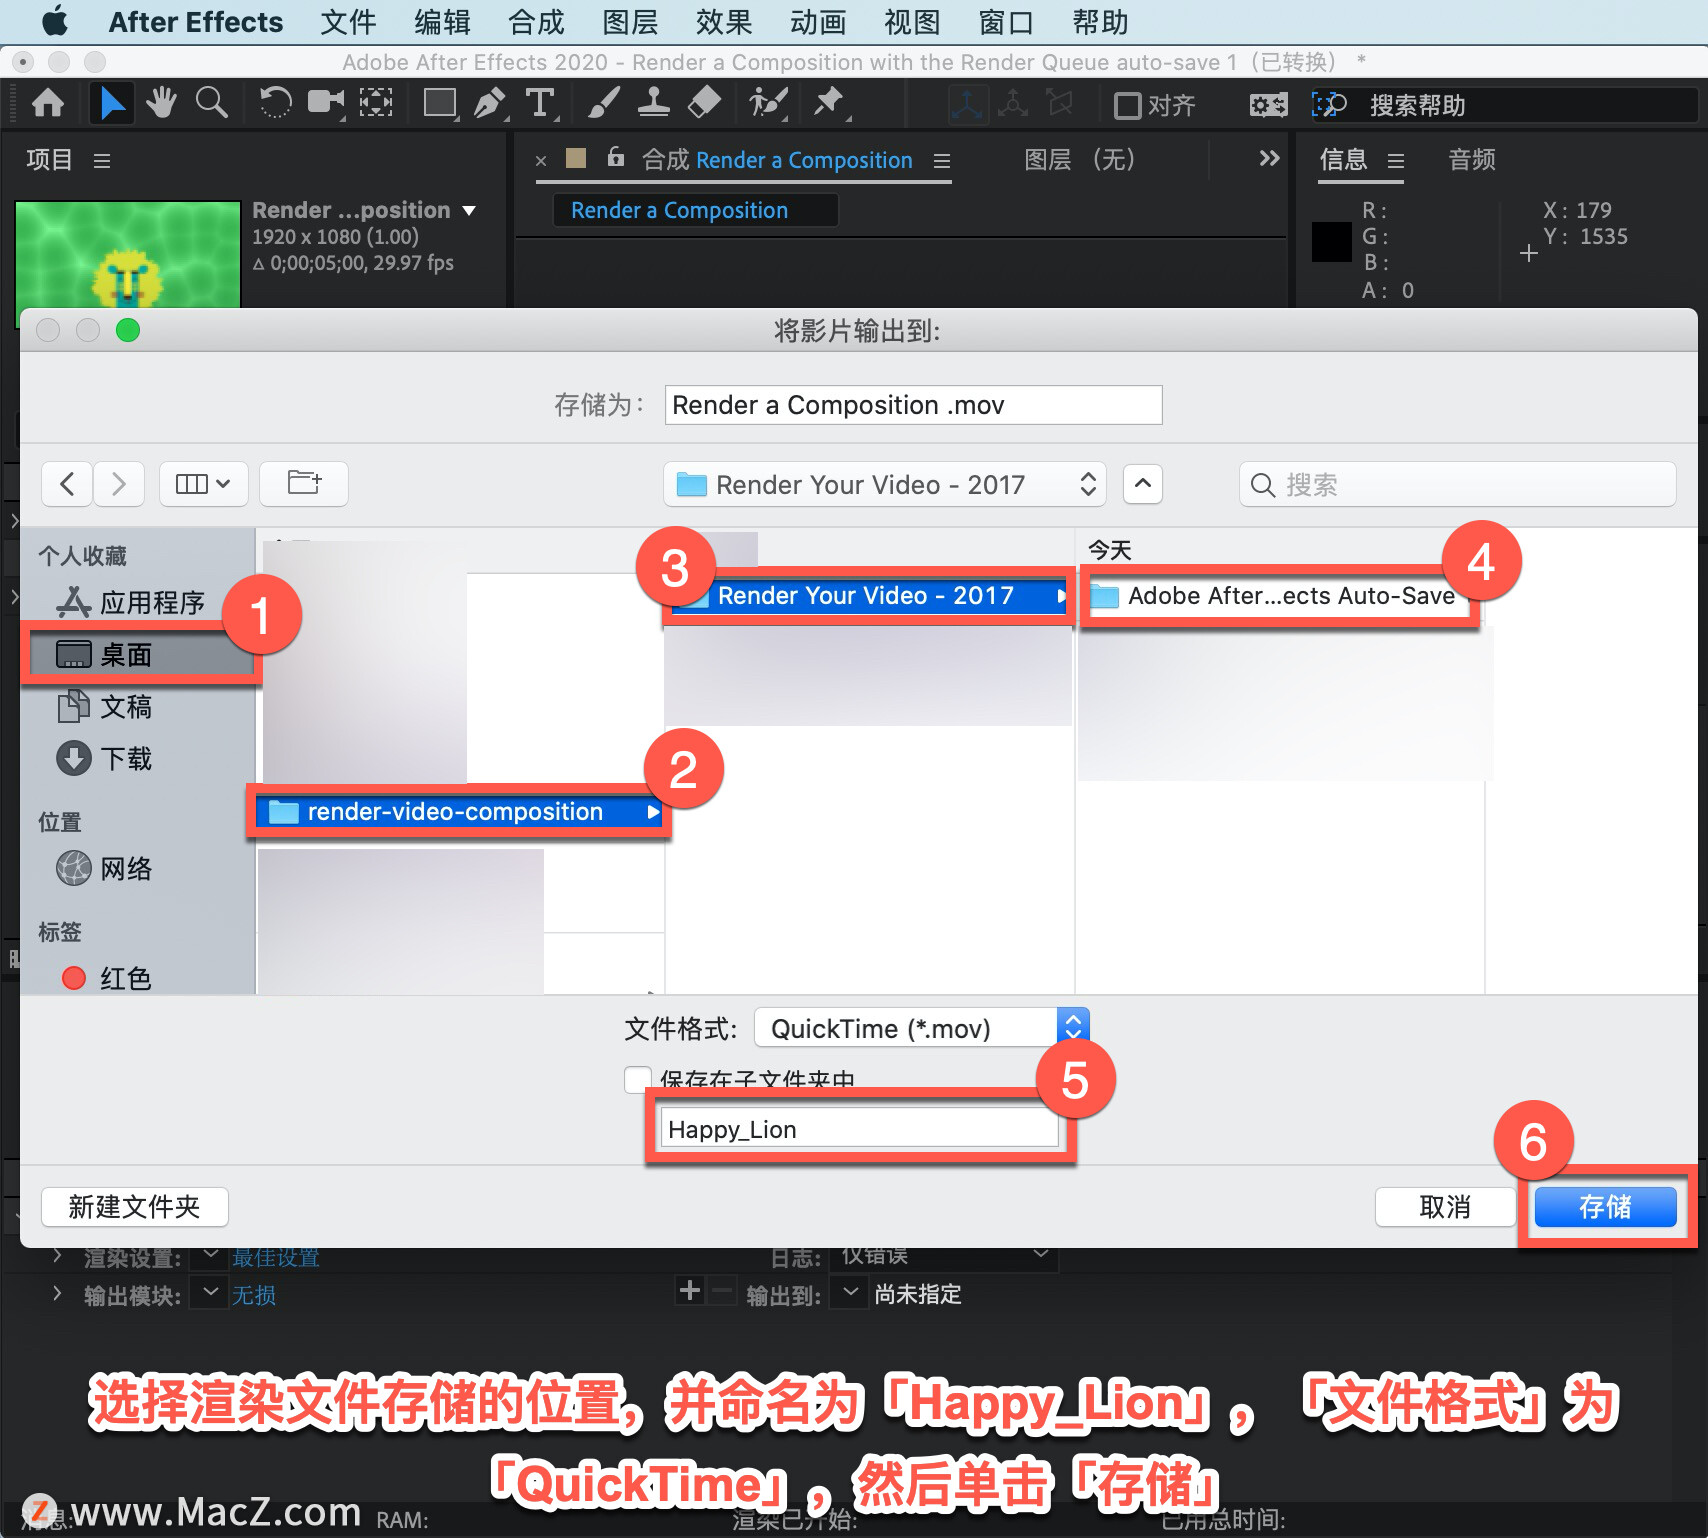
Task: Select the Brush tool
Action: pyautogui.click(x=603, y=103)
